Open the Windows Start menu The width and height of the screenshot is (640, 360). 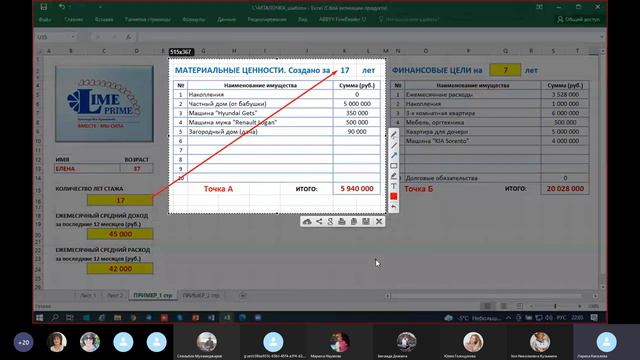tap(40, 317)
